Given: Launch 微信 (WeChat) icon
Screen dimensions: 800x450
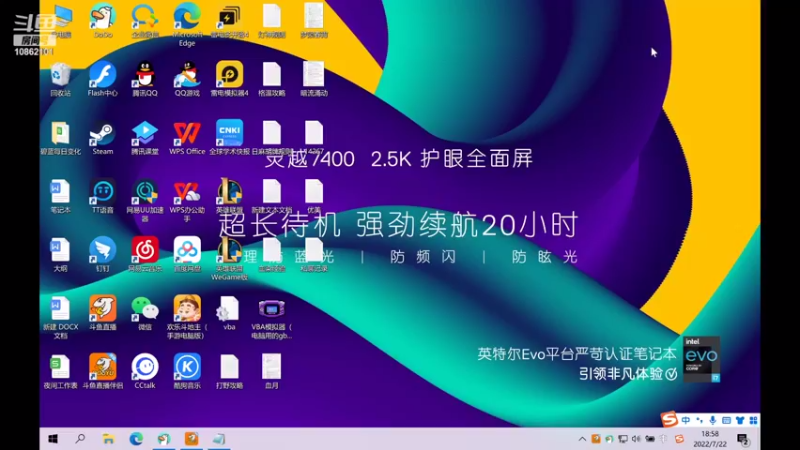Looking at the screenshot, I should coord(145,313).
